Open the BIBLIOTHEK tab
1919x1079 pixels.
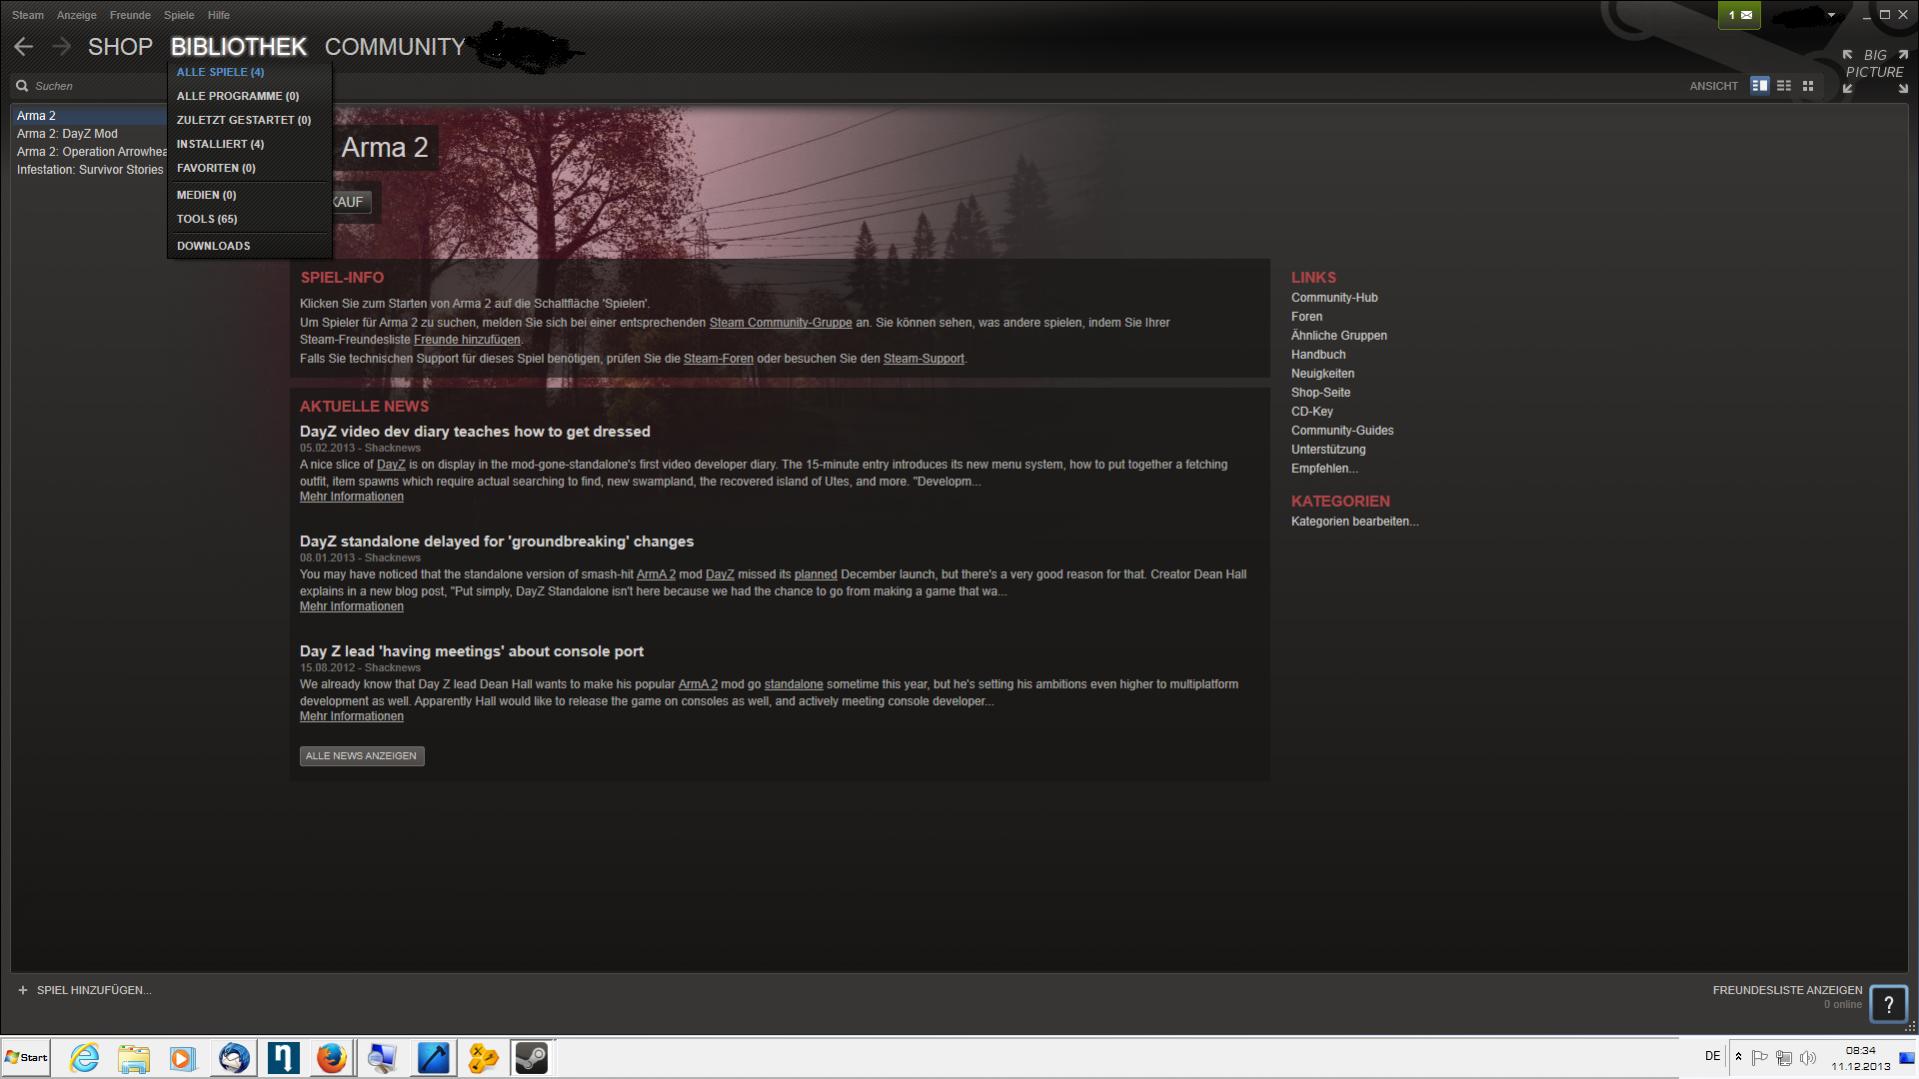[x=239, y=47]
